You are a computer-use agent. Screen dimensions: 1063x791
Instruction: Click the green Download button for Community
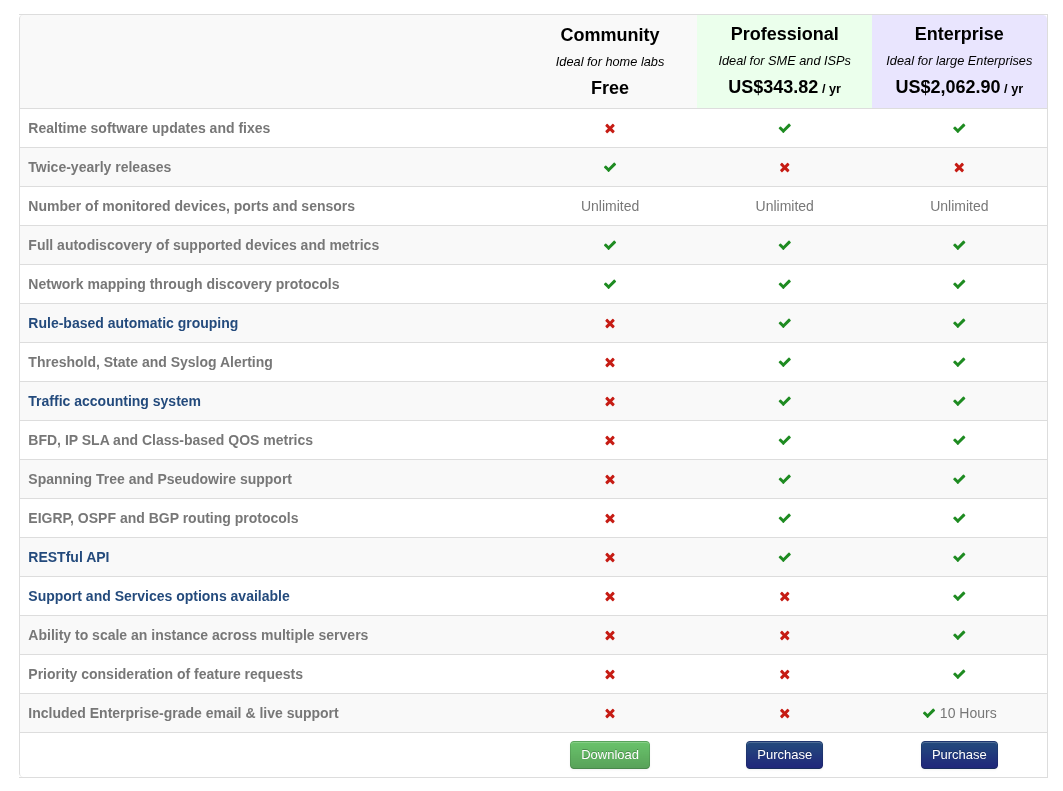coord(609,755)
